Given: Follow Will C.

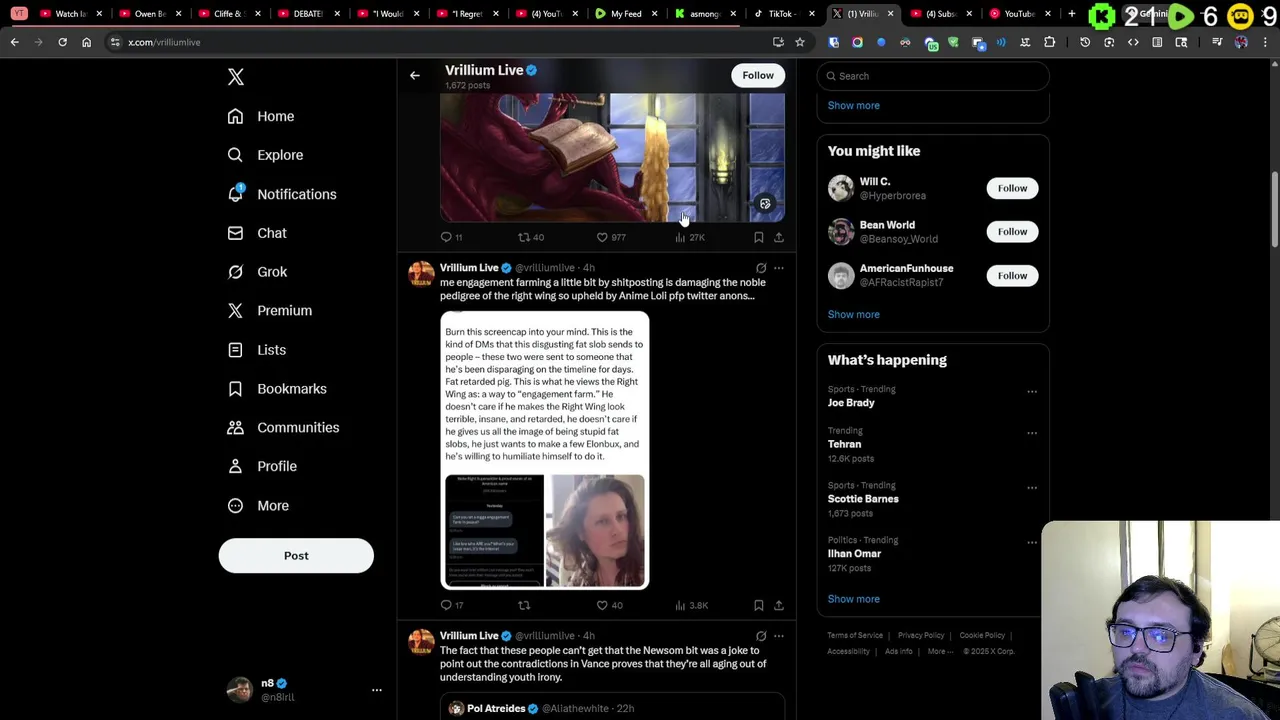Looking at the screenshot, I should point(1012,188).
